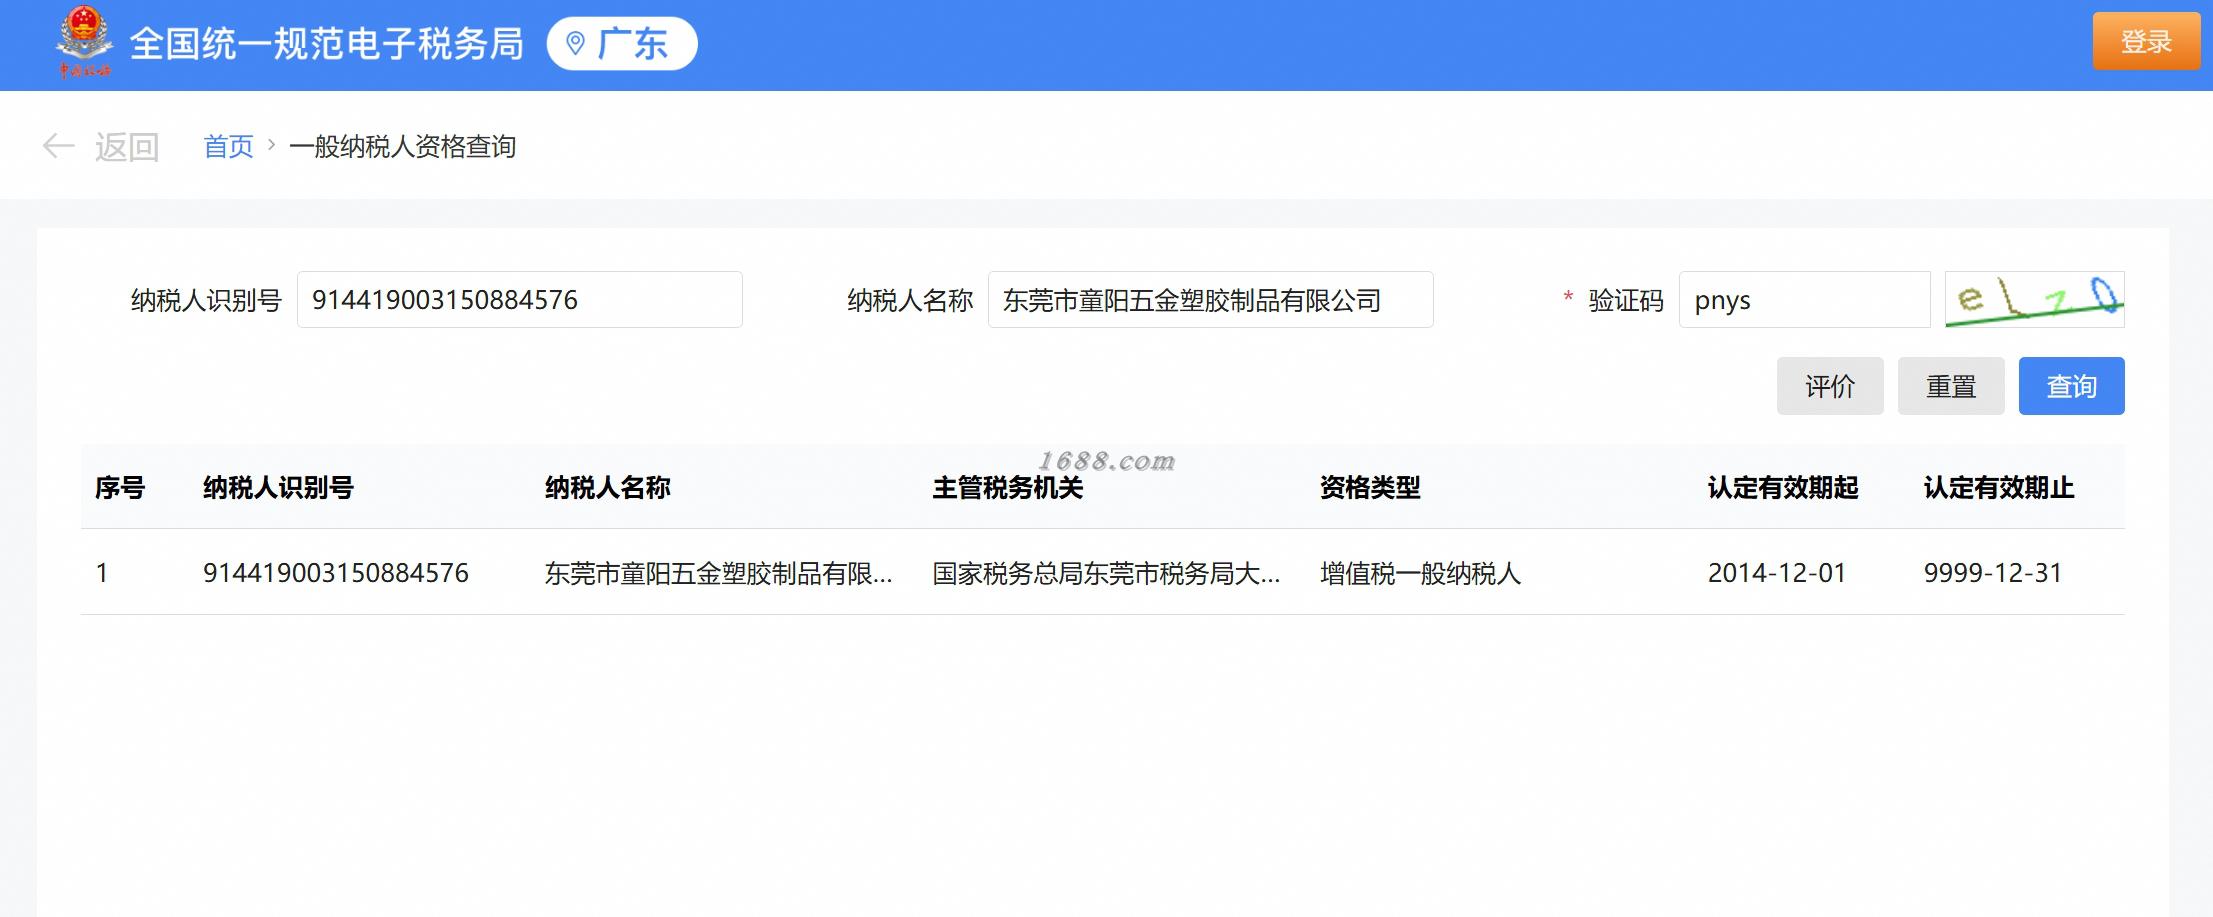Focus the 纳税人名称 input field
Image resolution: width=2213 pixels, height=917 pixels.
click(1211, 299)
